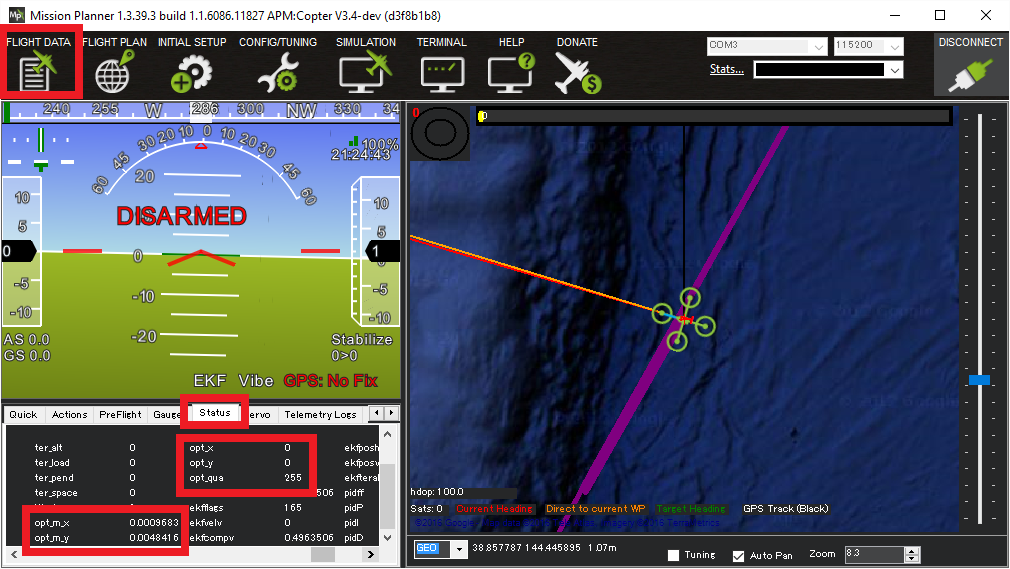Uncheck the Auto Pan checkbox

tap(739, 555)
